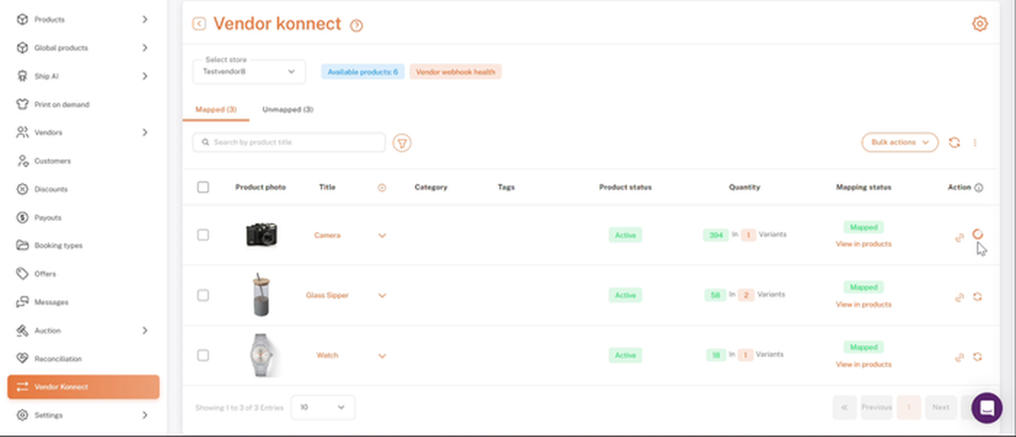1016x437 pixels.
Task: Click View in products for Glass Sipper
Action: [x=863, y=305]
